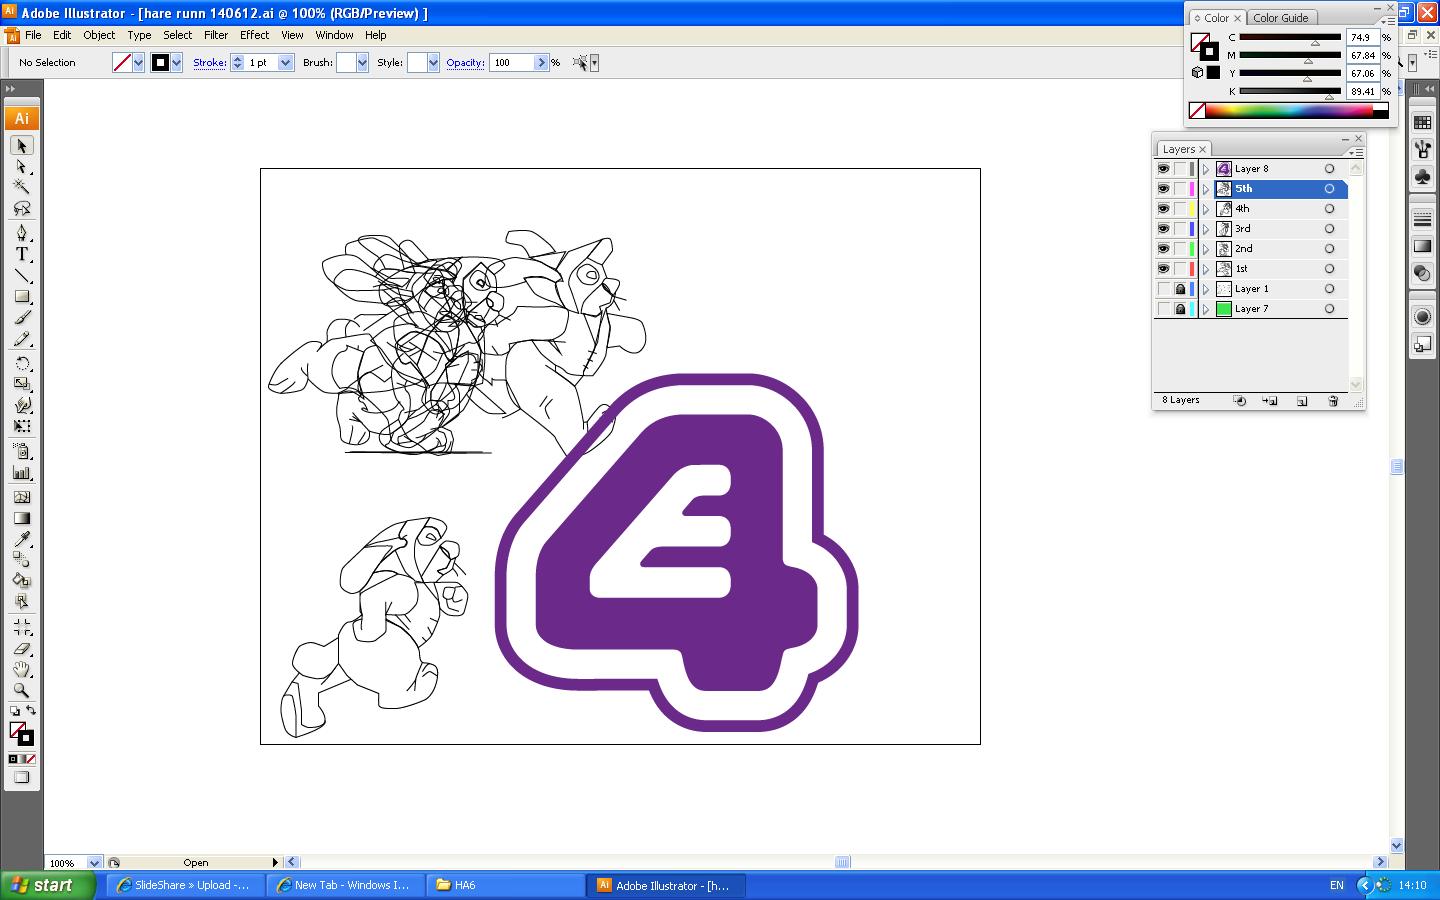The width and height of the screenshot is (1440, 900).
Task: Select the Scale tool
Action: pos(21,384)
